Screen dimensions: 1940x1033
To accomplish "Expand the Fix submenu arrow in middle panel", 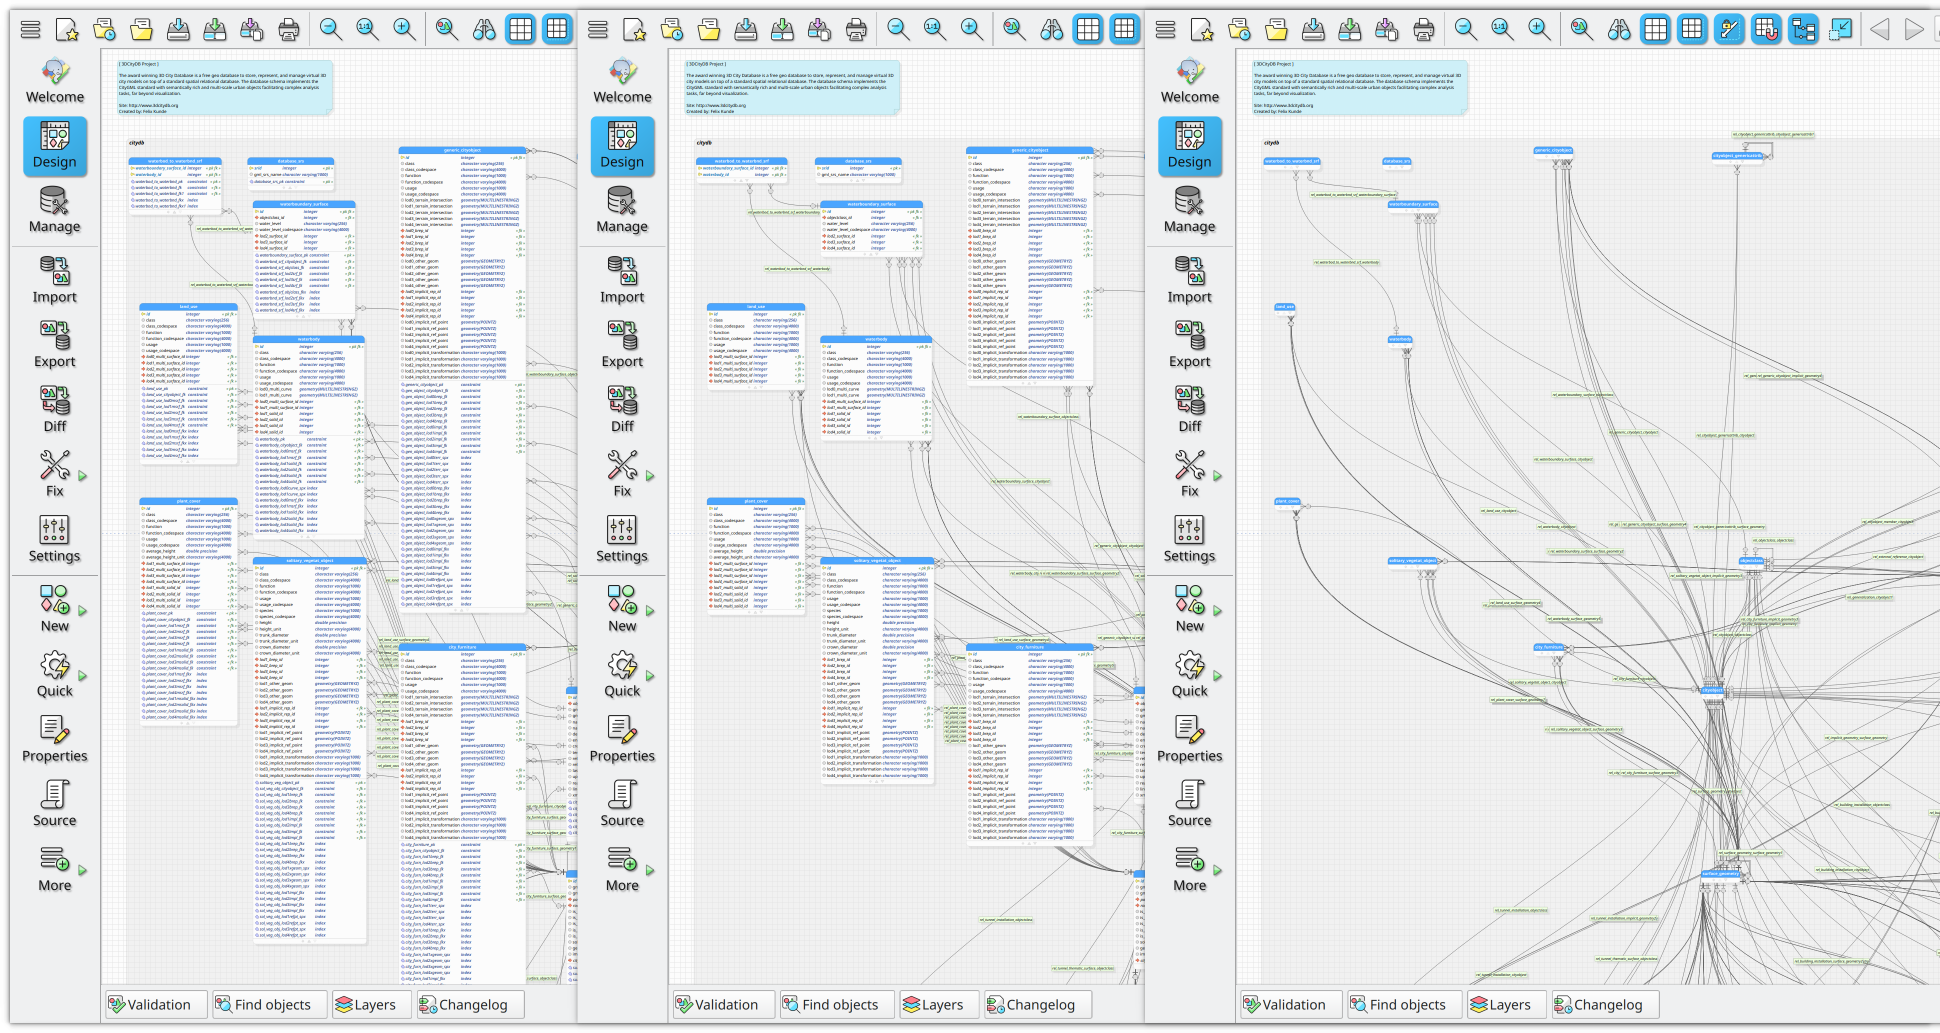I will pyautogui.click(x=650, y=476).
